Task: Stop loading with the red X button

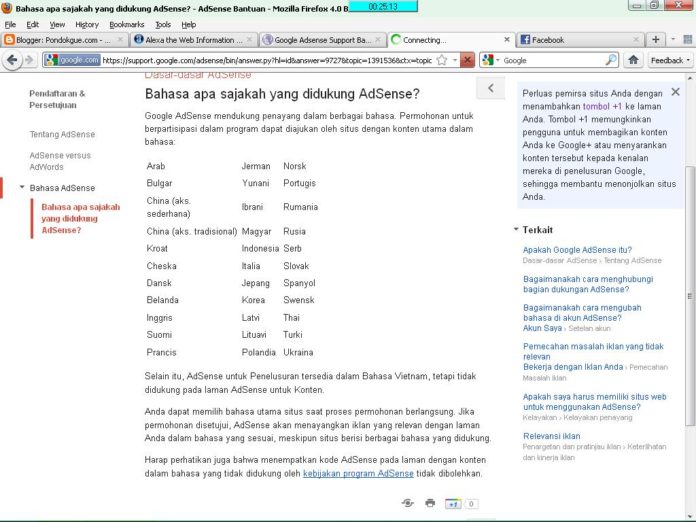Action: point(467,60)
